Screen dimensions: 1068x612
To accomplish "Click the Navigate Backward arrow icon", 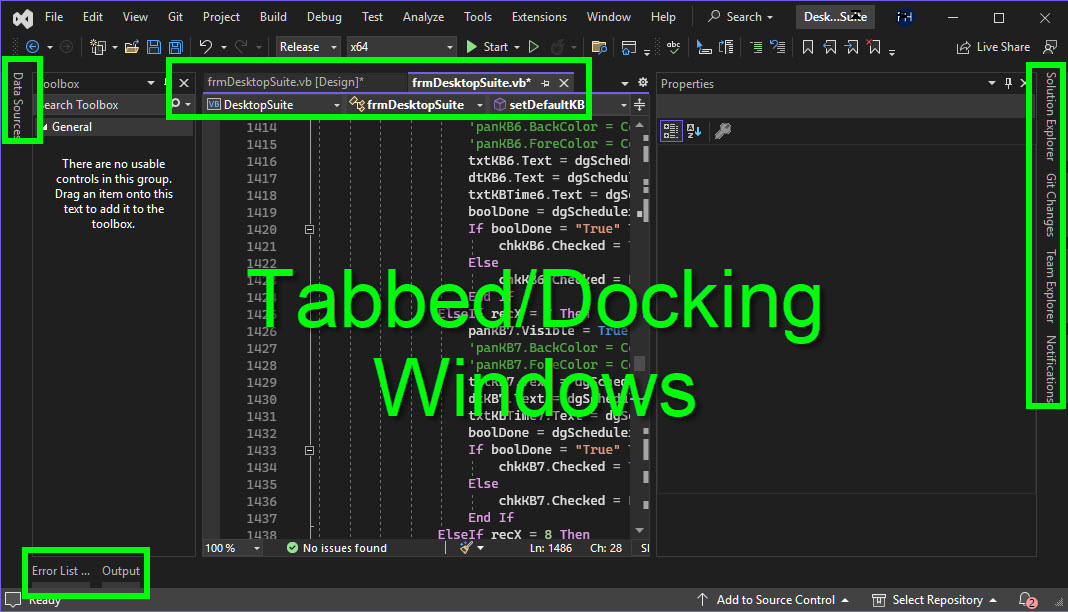I will coord(32,47).
